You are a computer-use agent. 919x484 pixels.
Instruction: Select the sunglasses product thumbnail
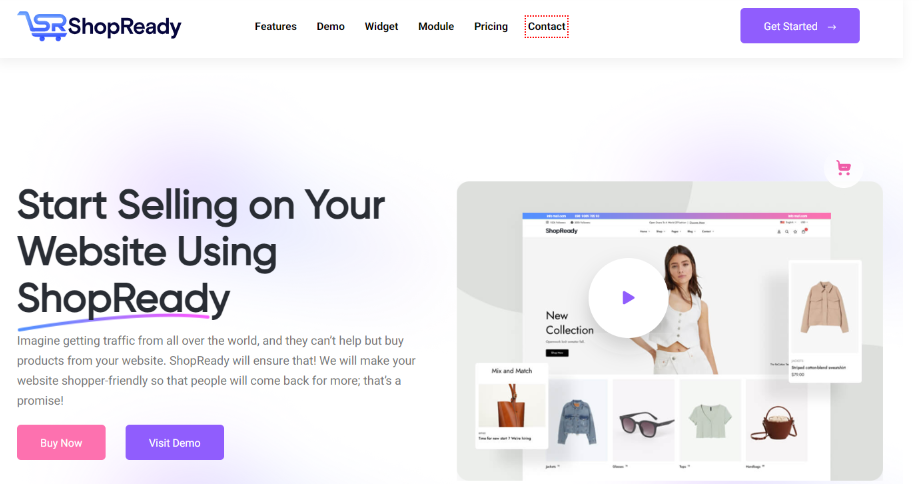644,421
